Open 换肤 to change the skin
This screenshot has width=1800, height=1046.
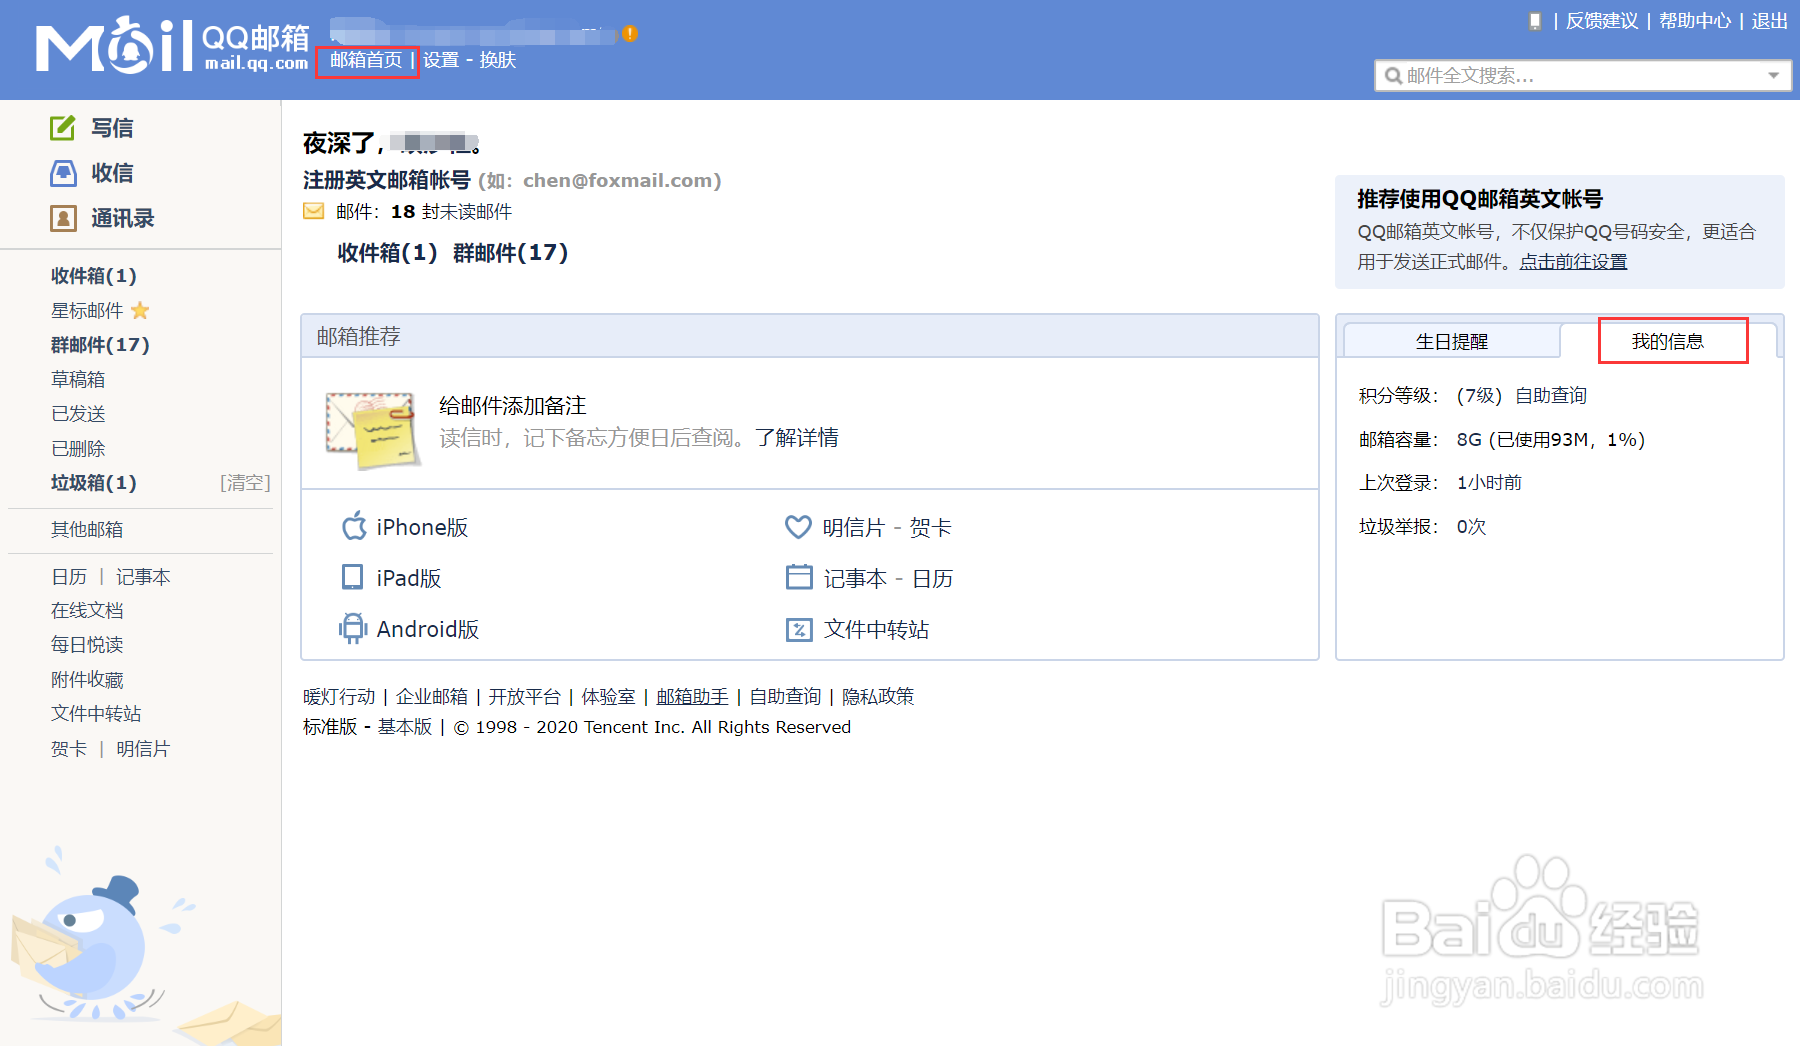click(498, 59)
